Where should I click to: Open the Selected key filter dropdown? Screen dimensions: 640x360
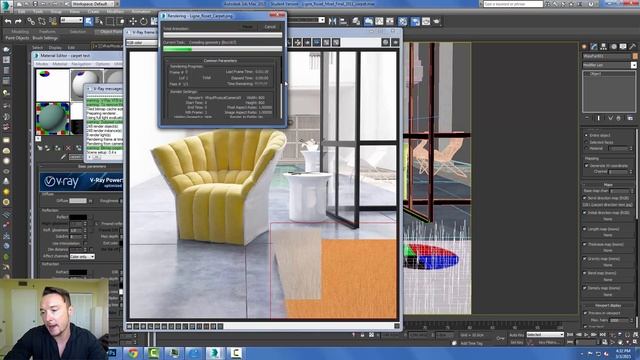[x=545, y=335]
